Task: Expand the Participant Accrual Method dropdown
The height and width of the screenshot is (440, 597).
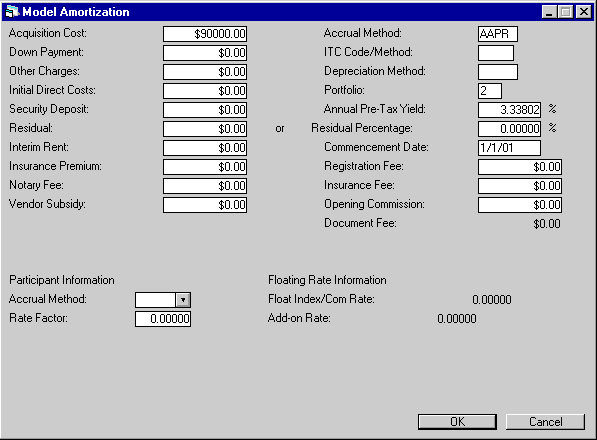Action: 183,300
